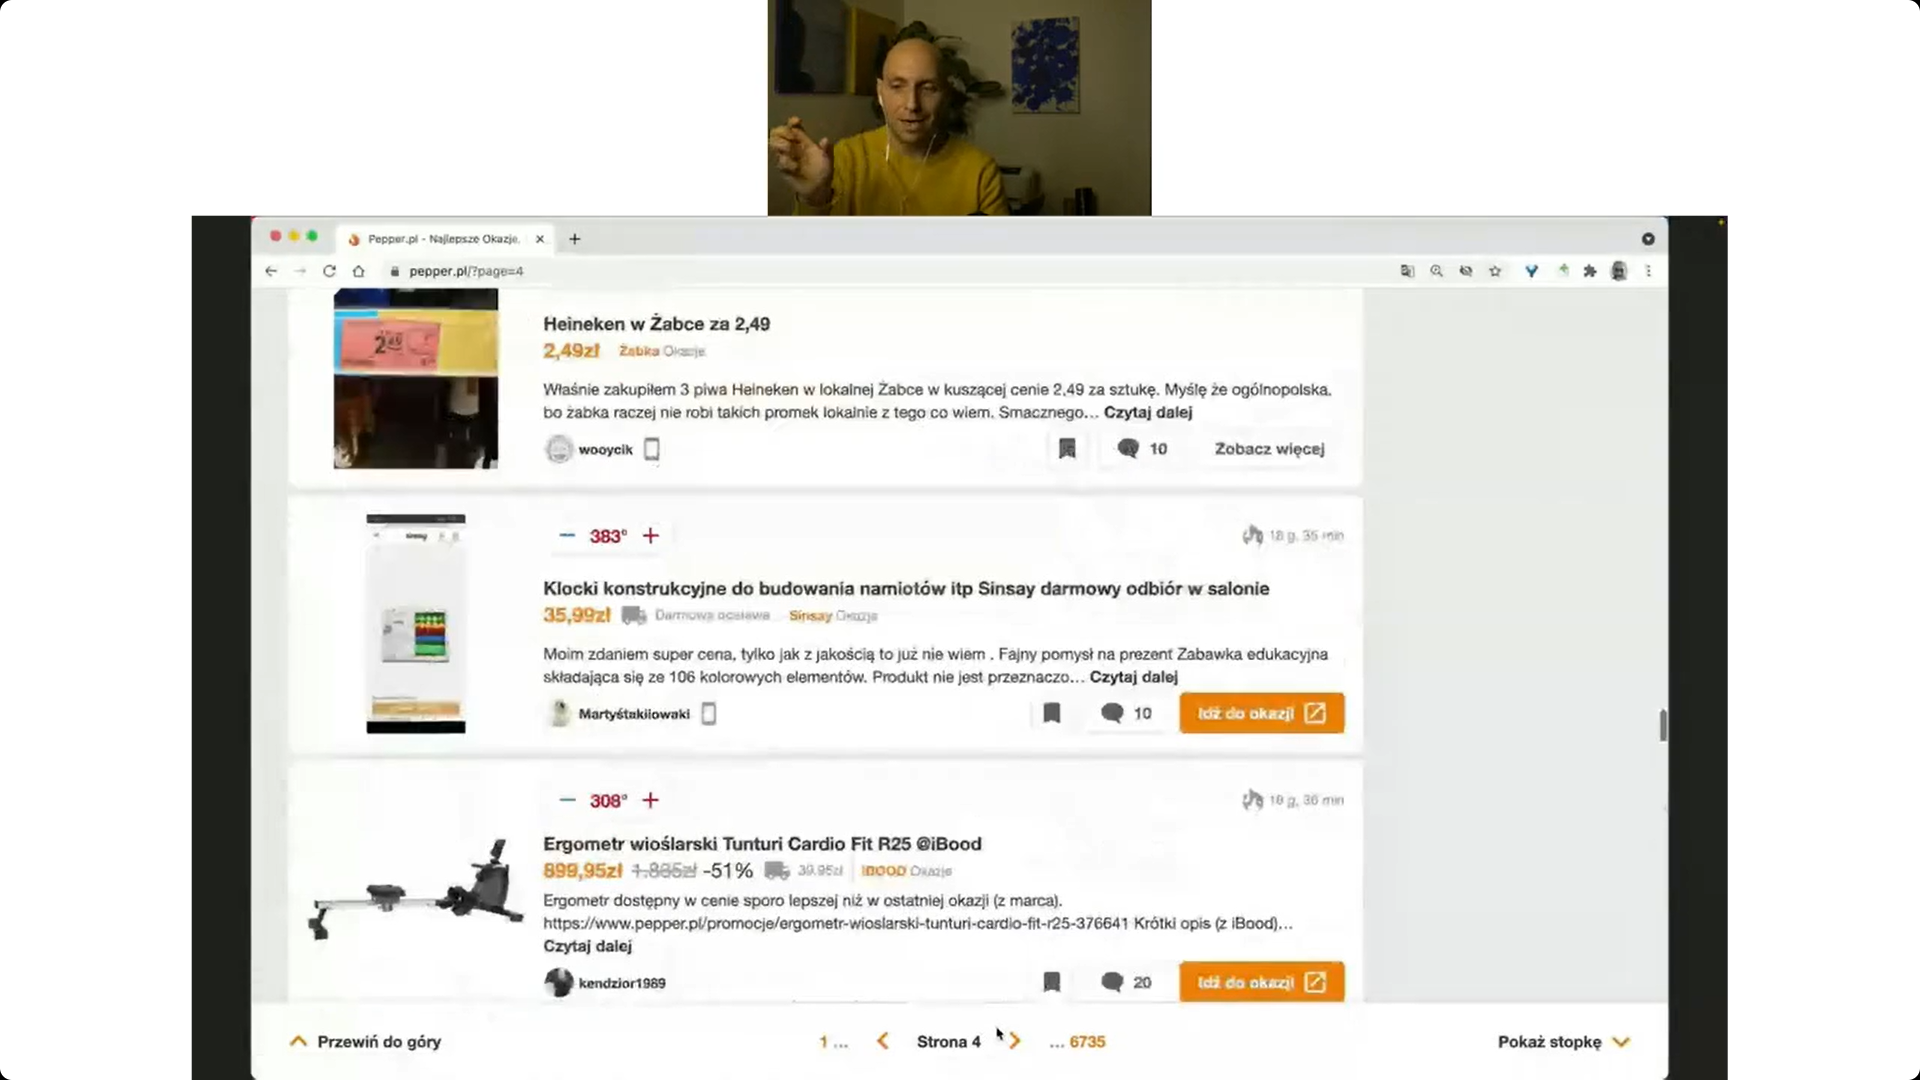1920x1080 pixels.
Task: Open the Heineken w Żabce za 2,49 deal title
Action: (656, 324)
